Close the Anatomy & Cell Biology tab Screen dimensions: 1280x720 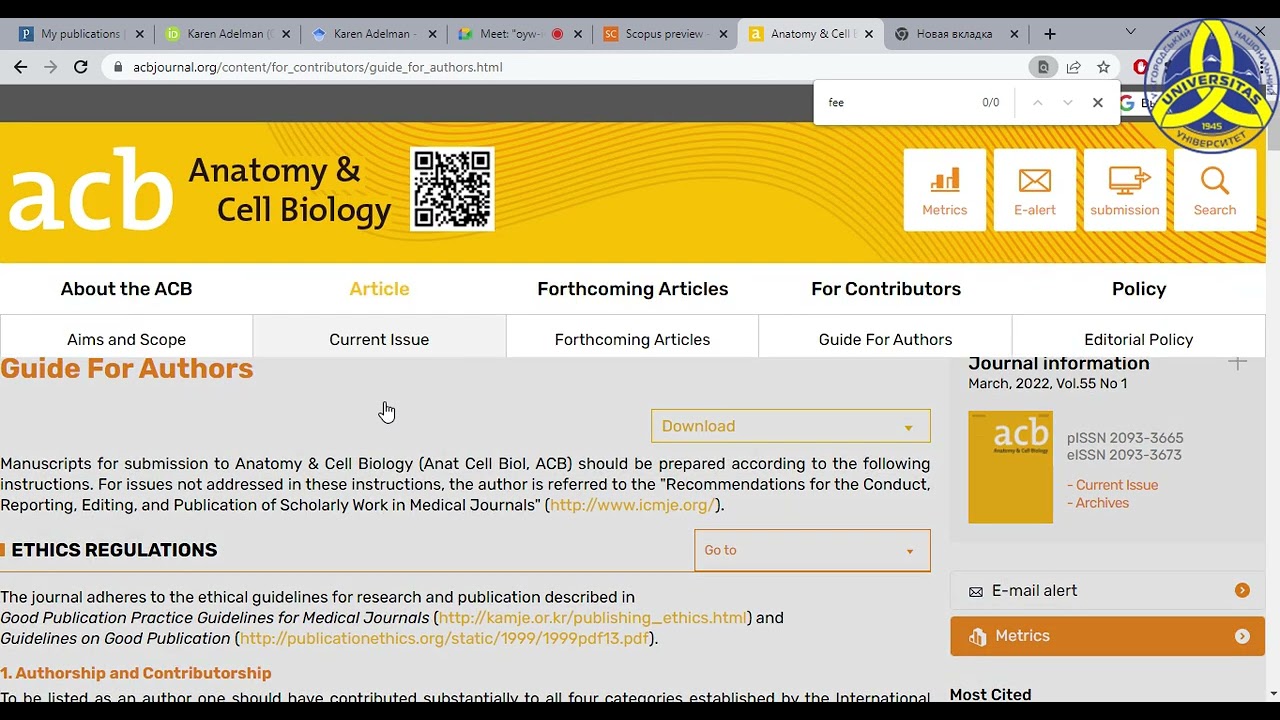869,34
